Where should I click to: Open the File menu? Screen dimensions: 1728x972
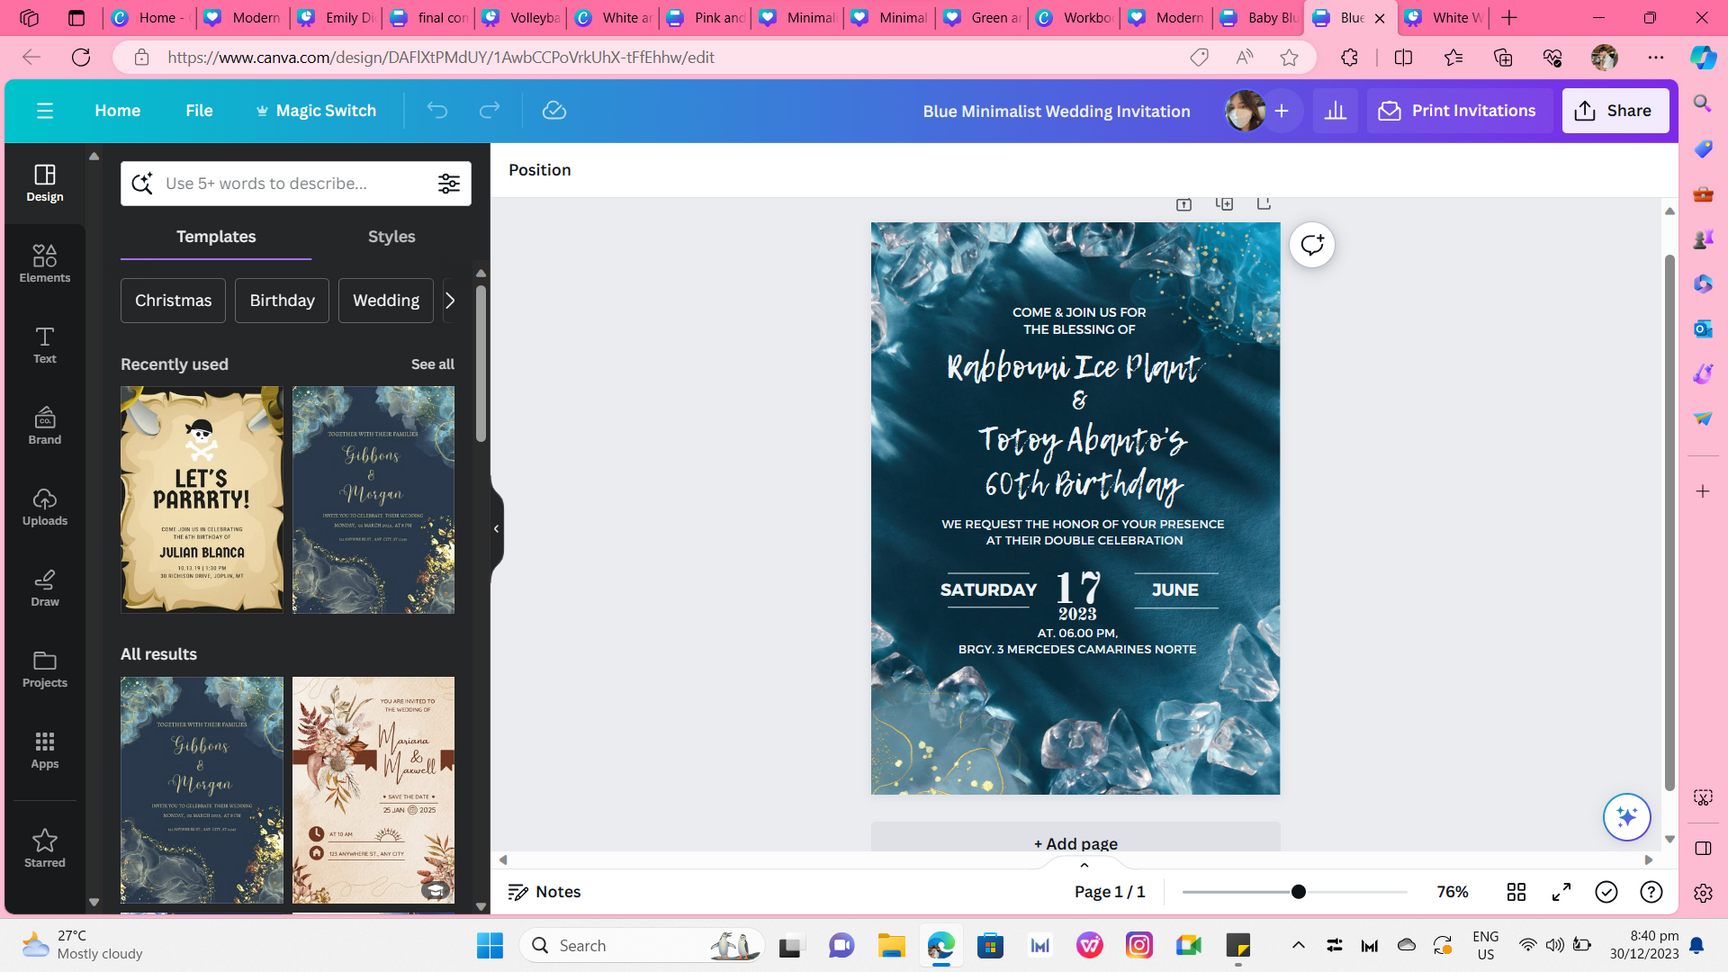tap(199, 110)
